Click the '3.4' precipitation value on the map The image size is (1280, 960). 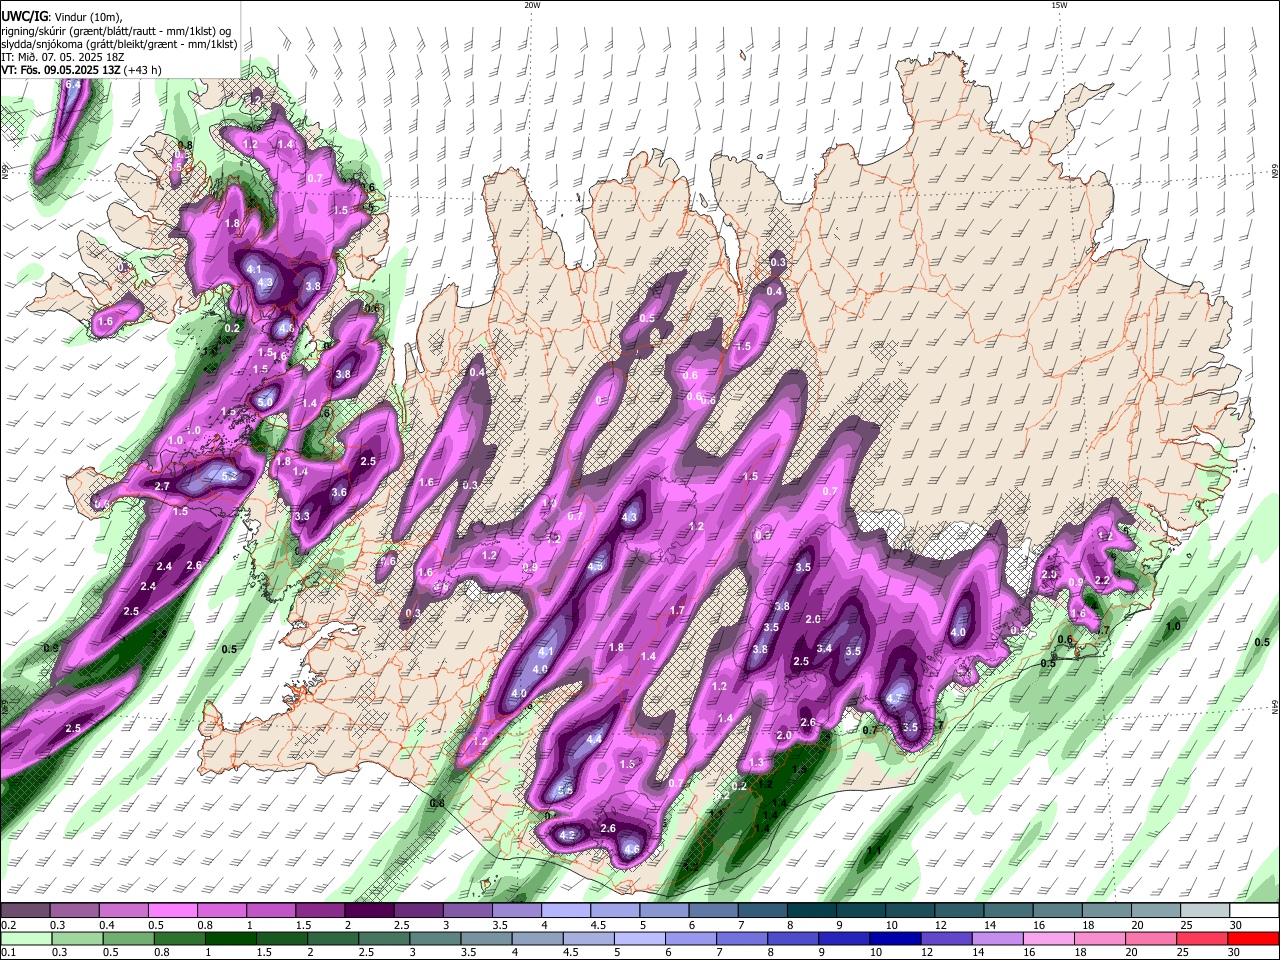[x=824, y=649]
